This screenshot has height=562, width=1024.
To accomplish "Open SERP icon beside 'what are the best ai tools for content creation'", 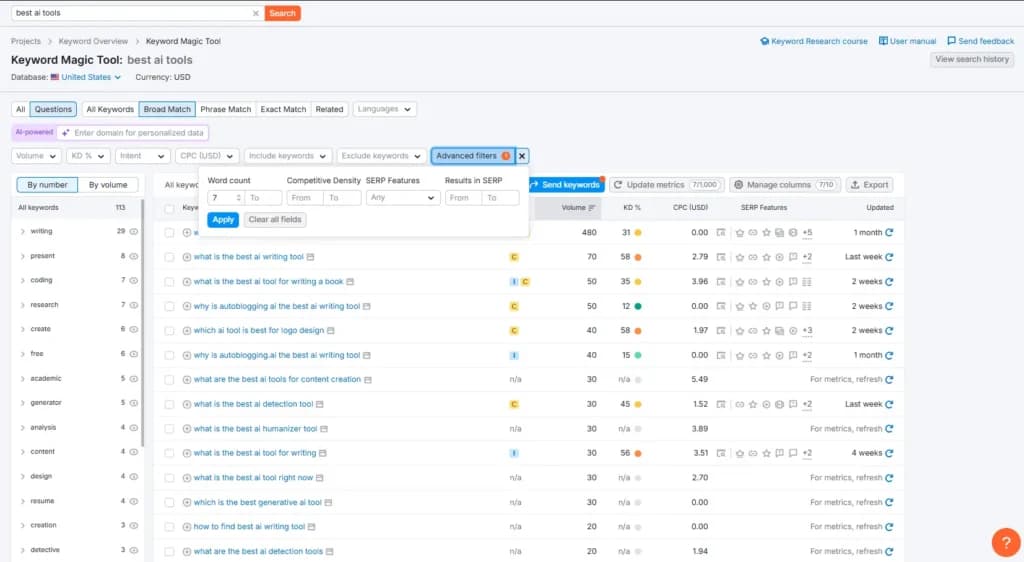I will 368,380.
